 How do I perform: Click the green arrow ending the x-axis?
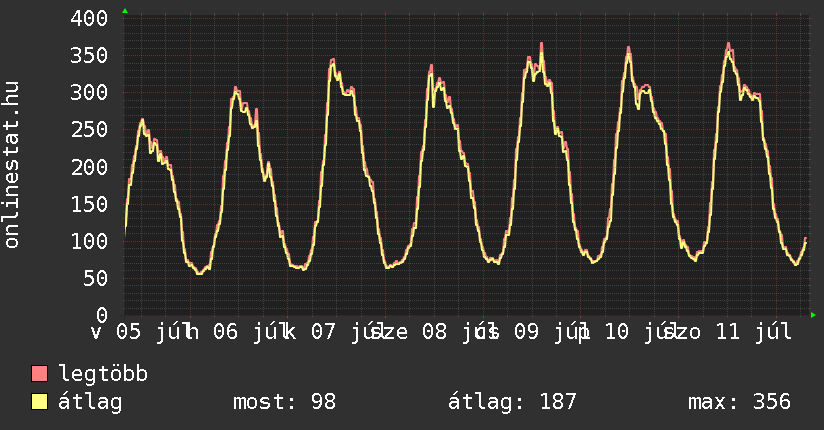point(813,315)
